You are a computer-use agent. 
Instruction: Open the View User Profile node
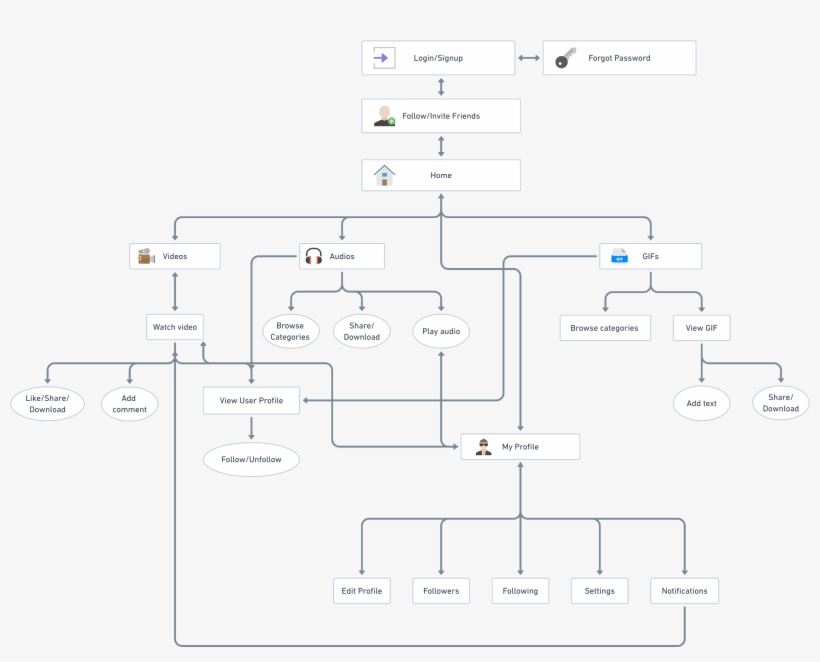251,400
